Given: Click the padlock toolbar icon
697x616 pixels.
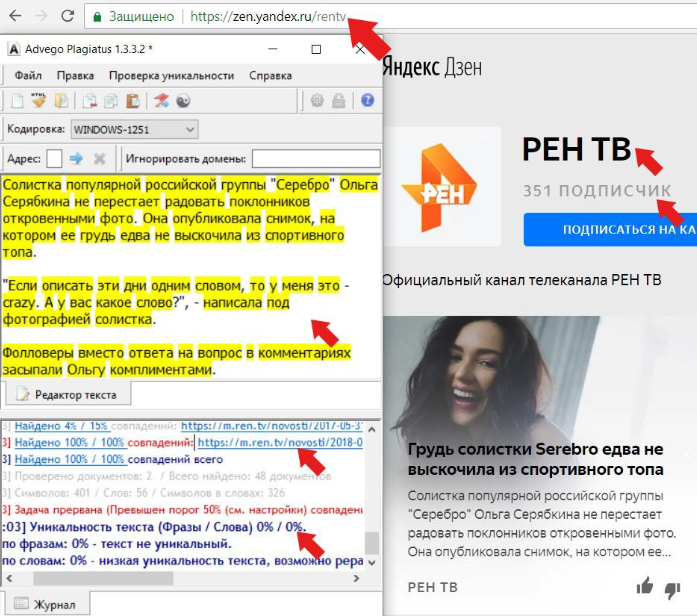Looking at the screenshot, I should click(x=338, y=100).
